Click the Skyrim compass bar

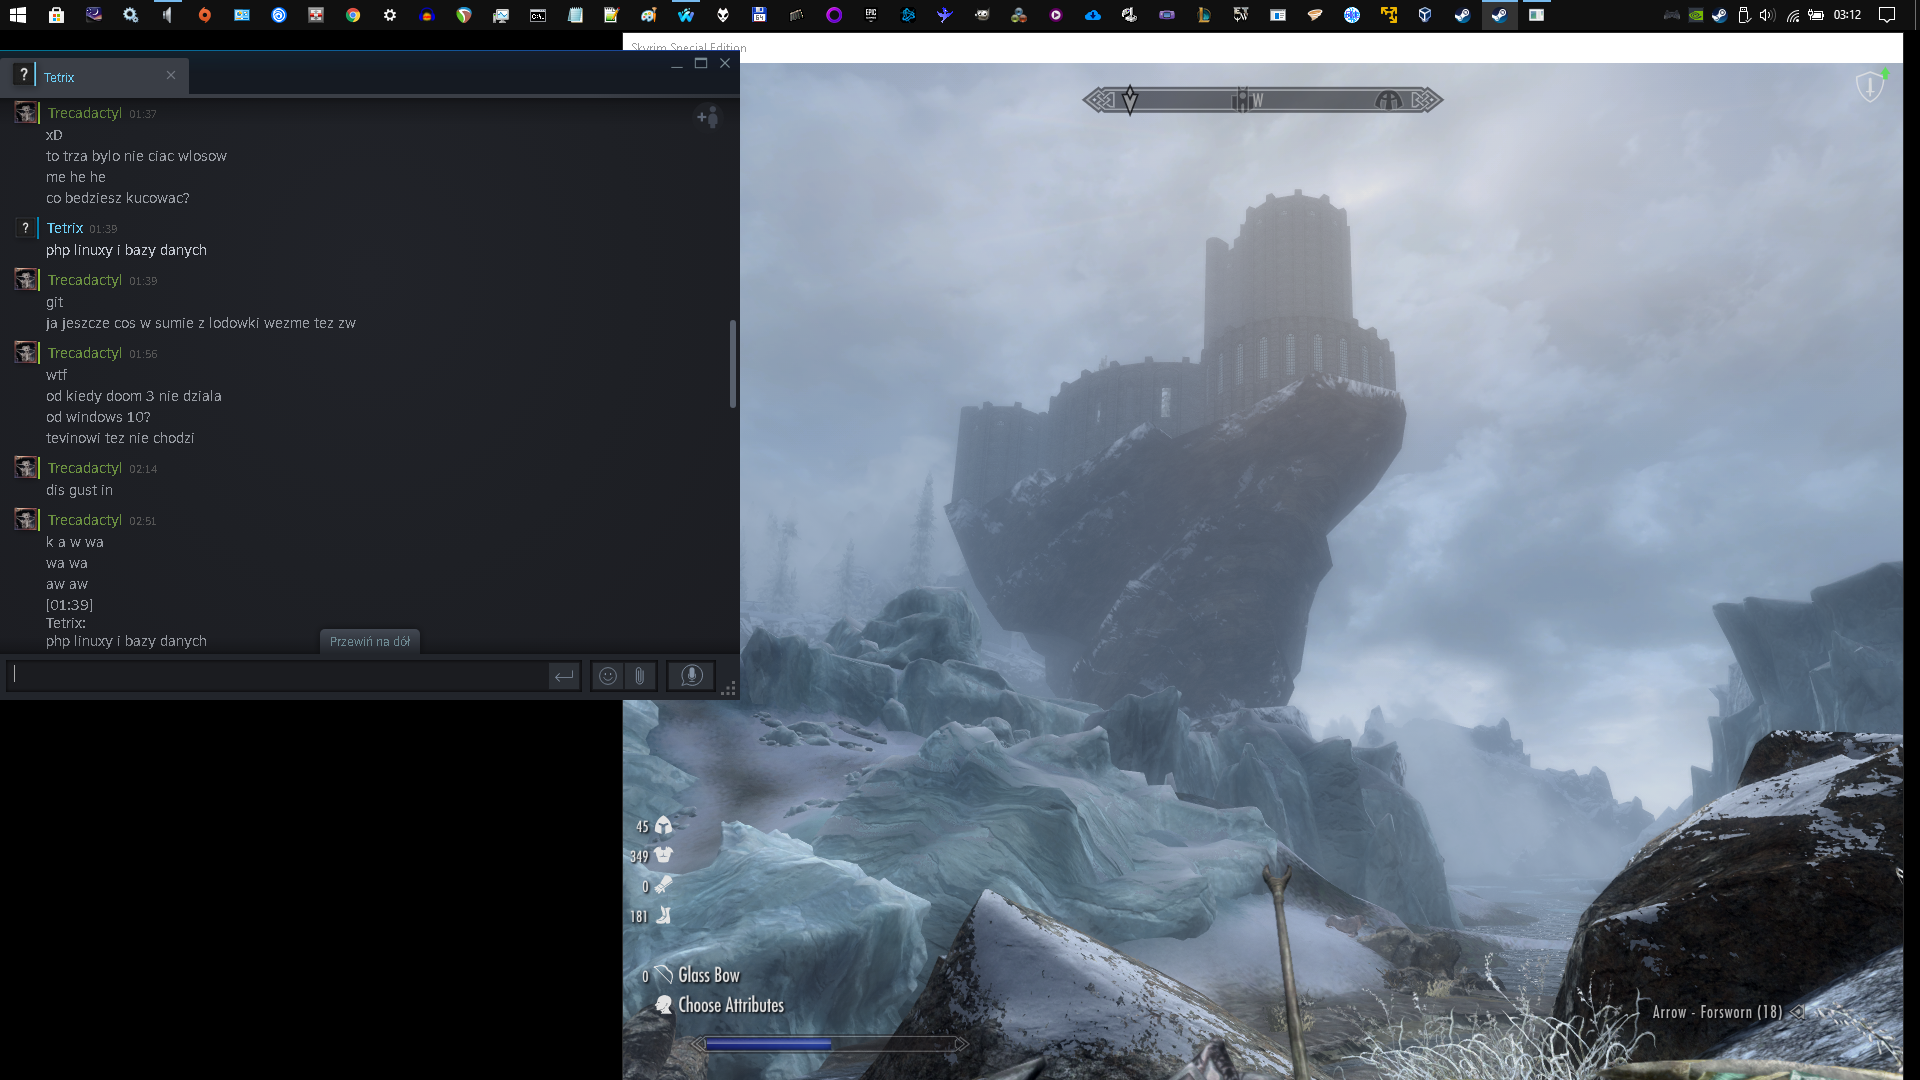1262,100
